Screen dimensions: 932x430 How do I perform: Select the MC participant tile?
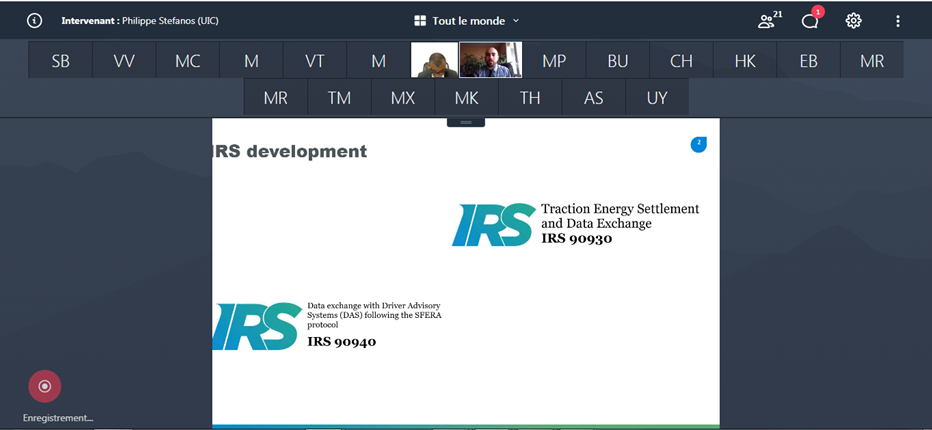(187, 60)
